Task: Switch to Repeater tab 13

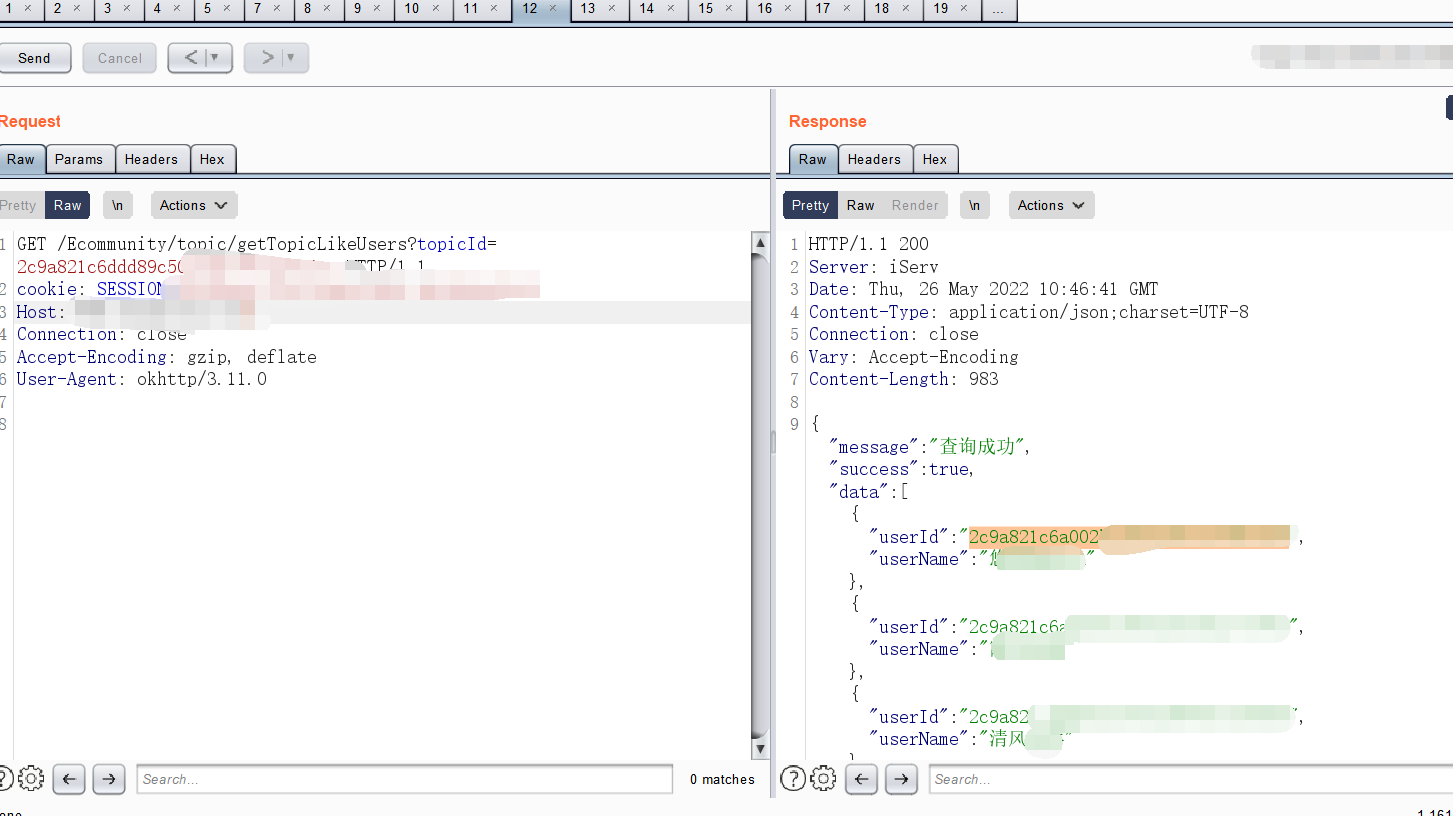Action: [x=588, y=8]
